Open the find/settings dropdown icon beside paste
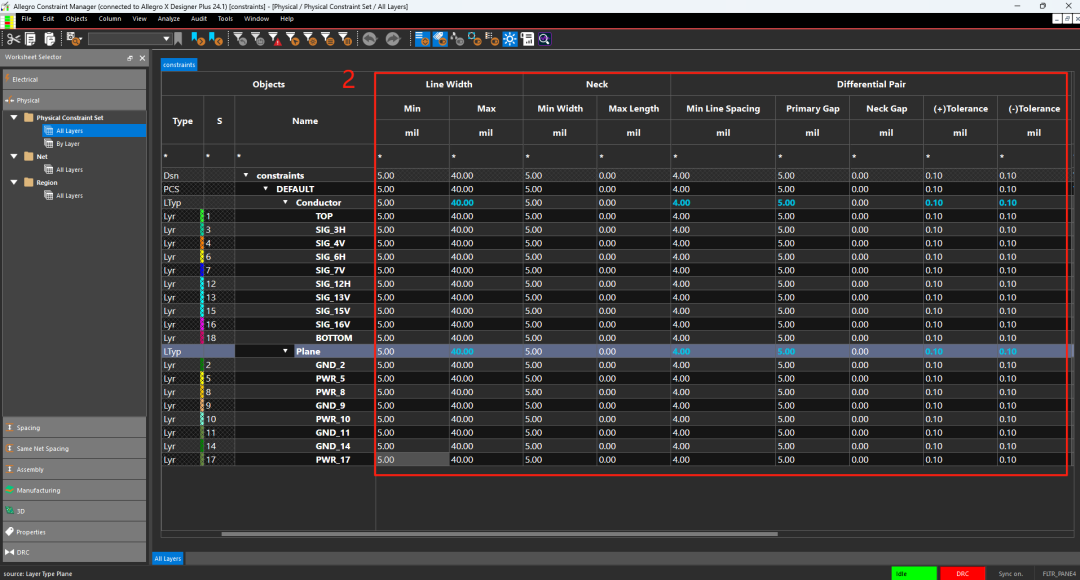Viewport: 1080px width, 580px height. [x=74, y=39]
